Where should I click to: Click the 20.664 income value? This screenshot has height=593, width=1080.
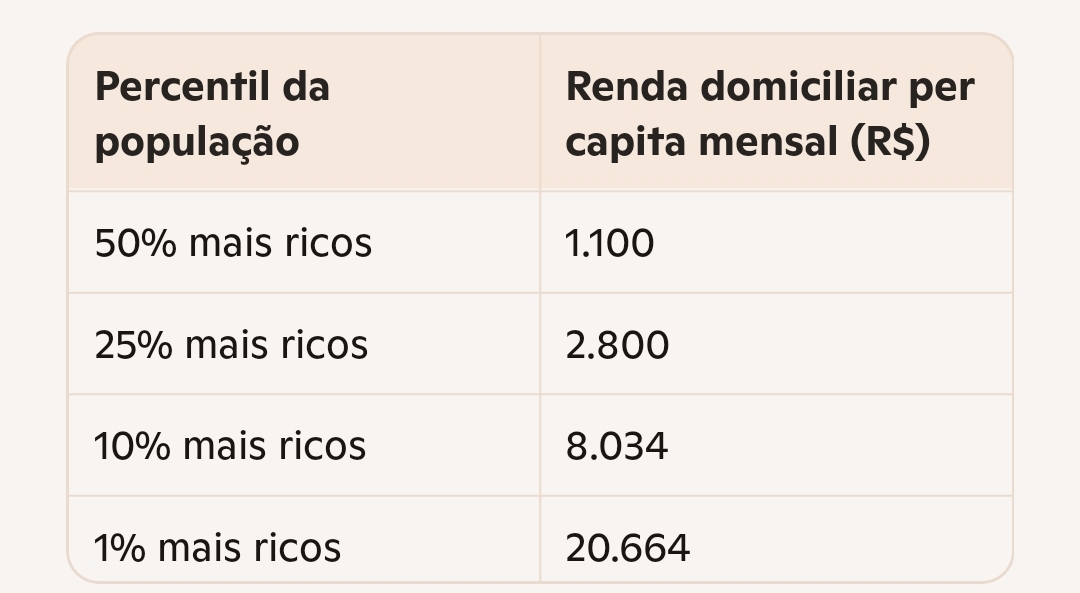(627, 548)
